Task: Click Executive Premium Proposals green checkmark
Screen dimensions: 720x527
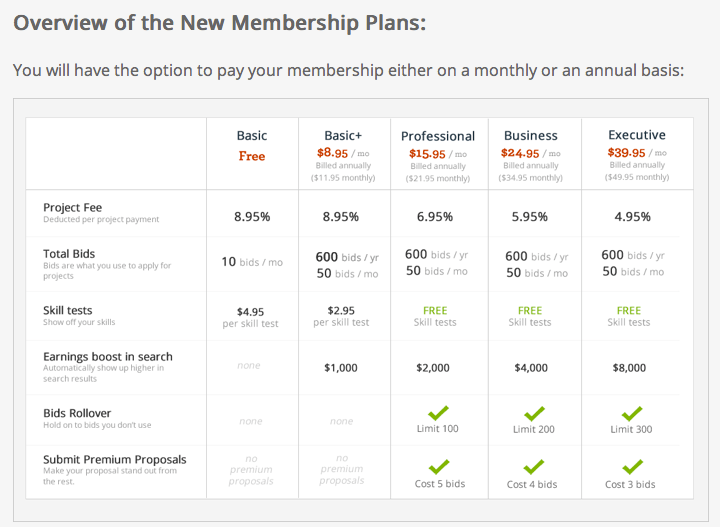Action: point(630,467)
